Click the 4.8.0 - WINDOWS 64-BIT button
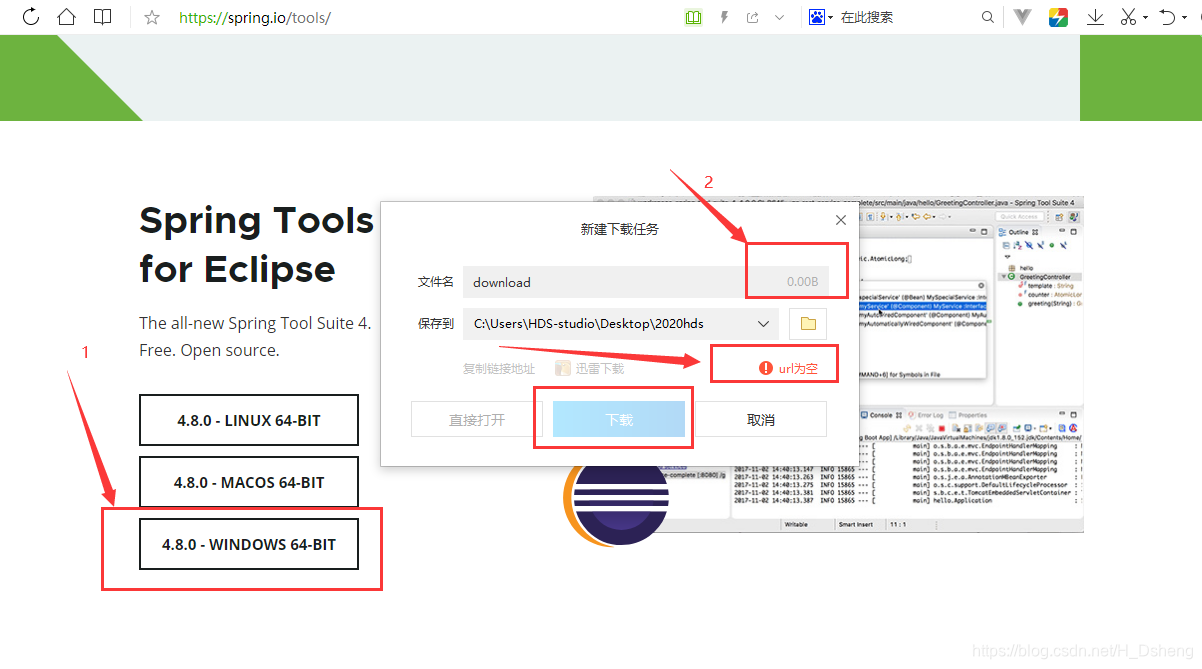The height and width of the screenshot is (669, 1202). 249,544
